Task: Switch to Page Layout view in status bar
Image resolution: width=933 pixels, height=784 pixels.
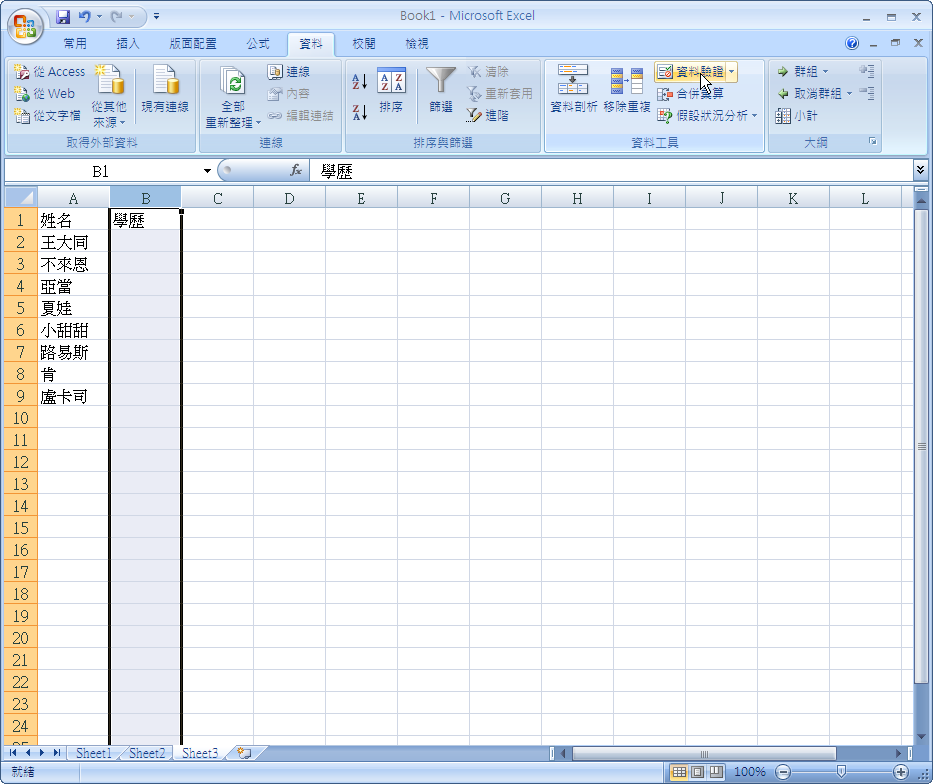Action: [x=698, y=772]
